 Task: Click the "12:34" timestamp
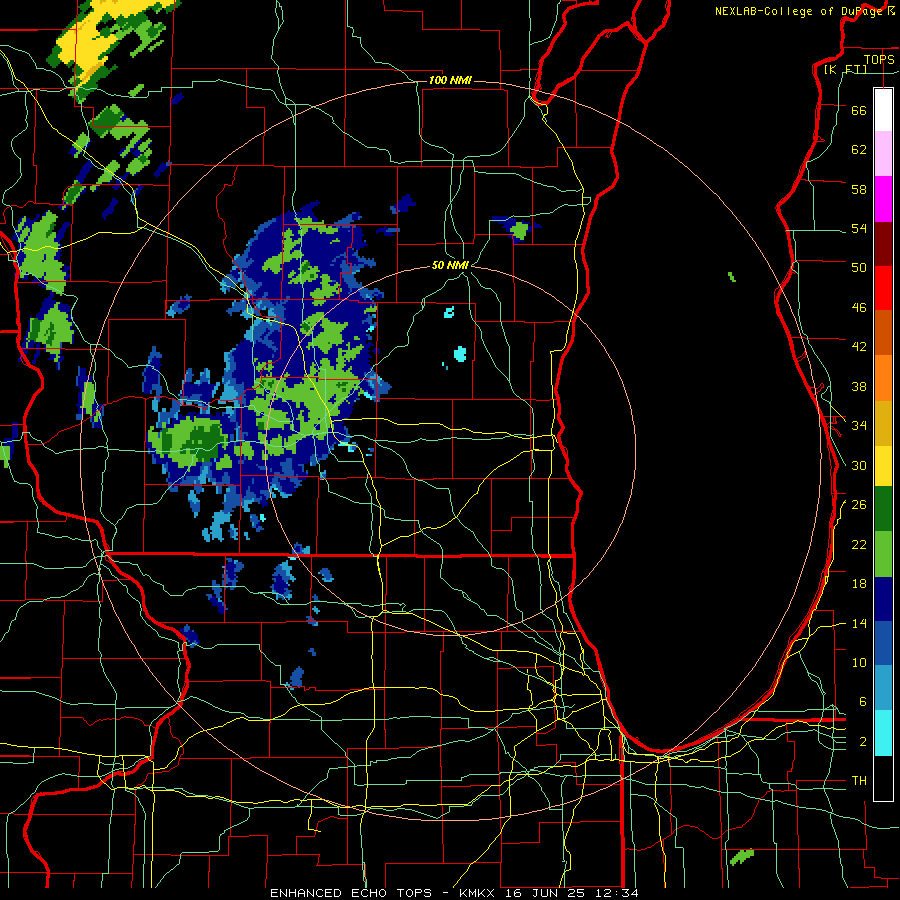coord(615,893)
